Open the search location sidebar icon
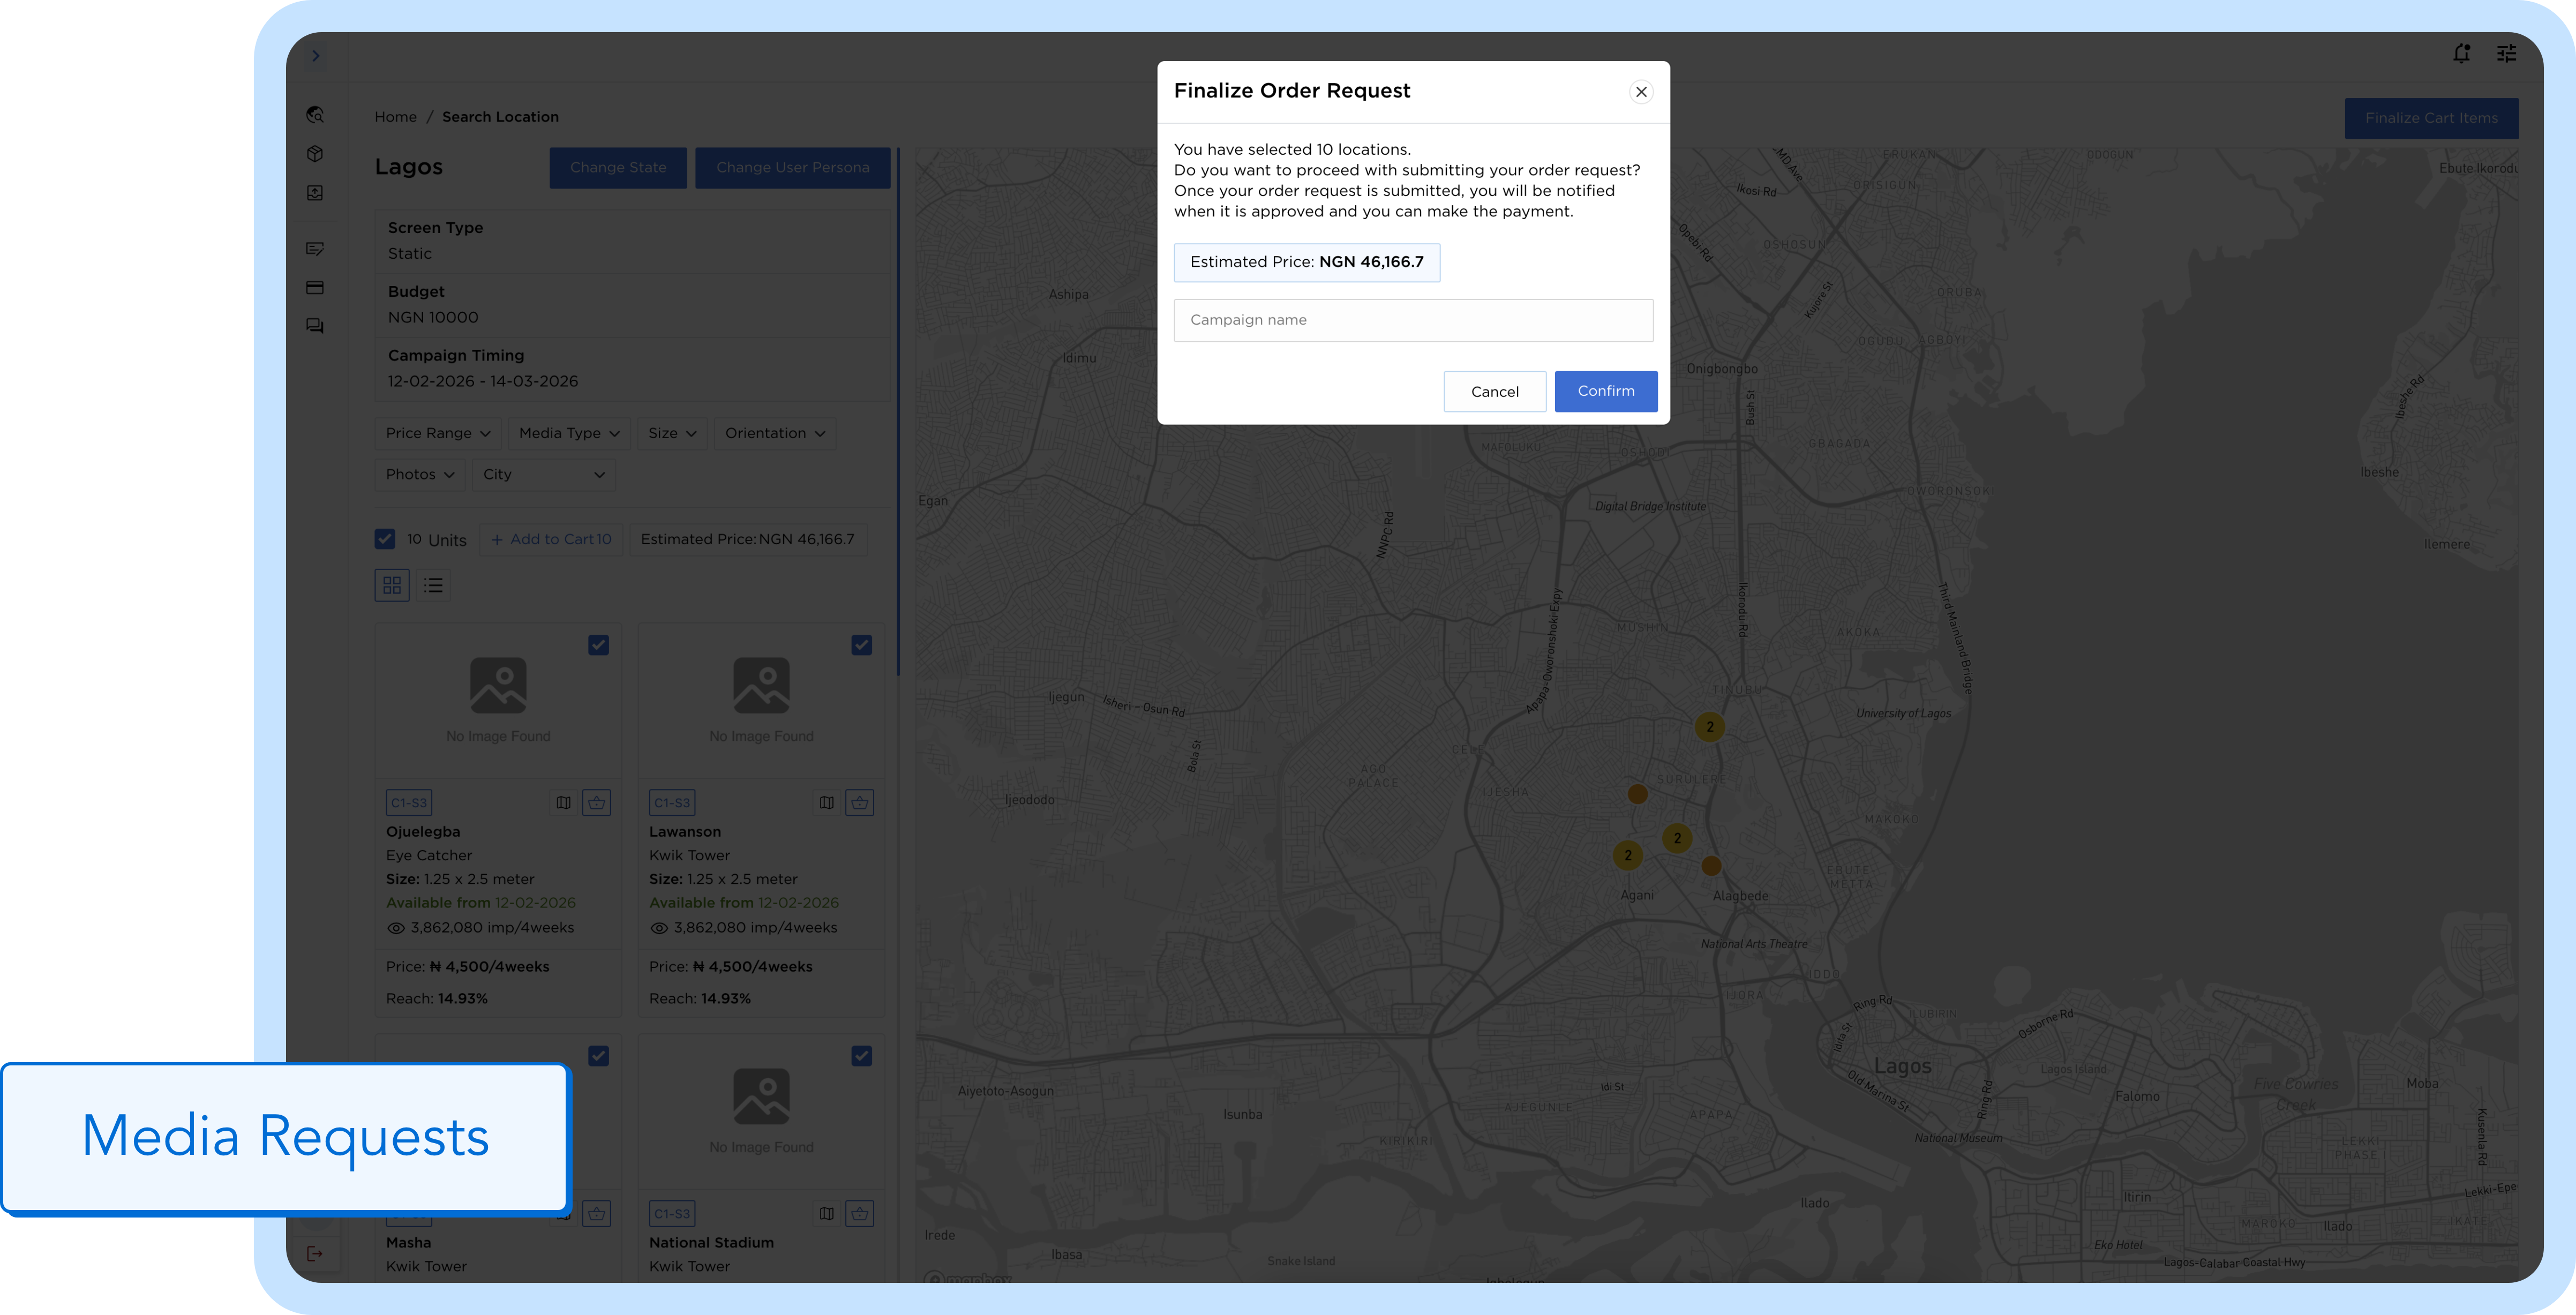The height and width of the screenshot is (1315, 2576). (315, 115)
